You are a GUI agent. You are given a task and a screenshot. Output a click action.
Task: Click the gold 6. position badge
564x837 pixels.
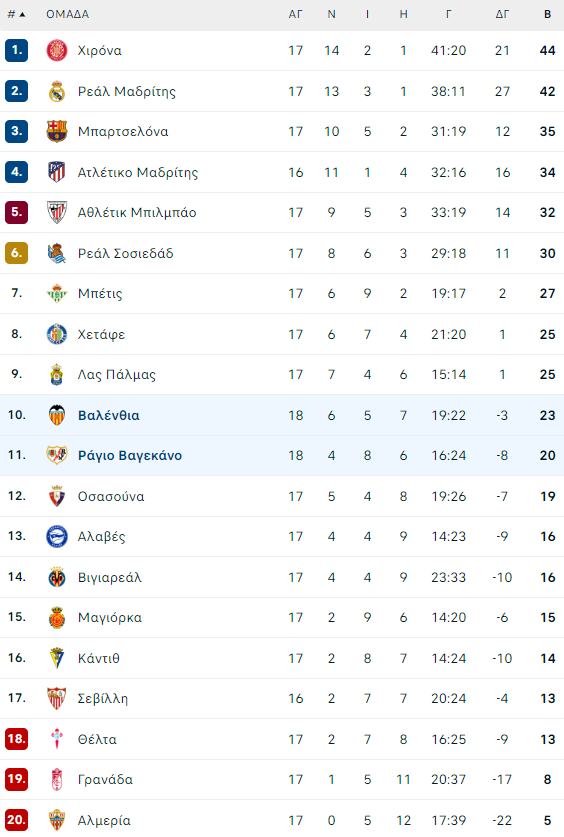[x=17, y=252]
